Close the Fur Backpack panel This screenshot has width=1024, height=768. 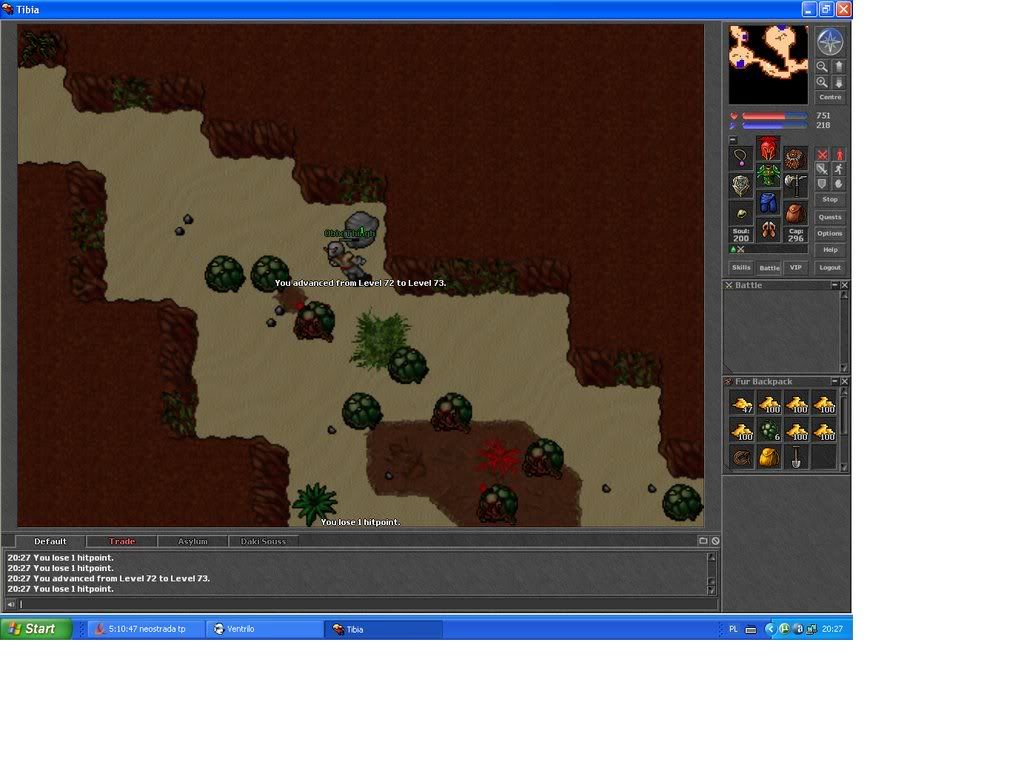click(844, 381)
